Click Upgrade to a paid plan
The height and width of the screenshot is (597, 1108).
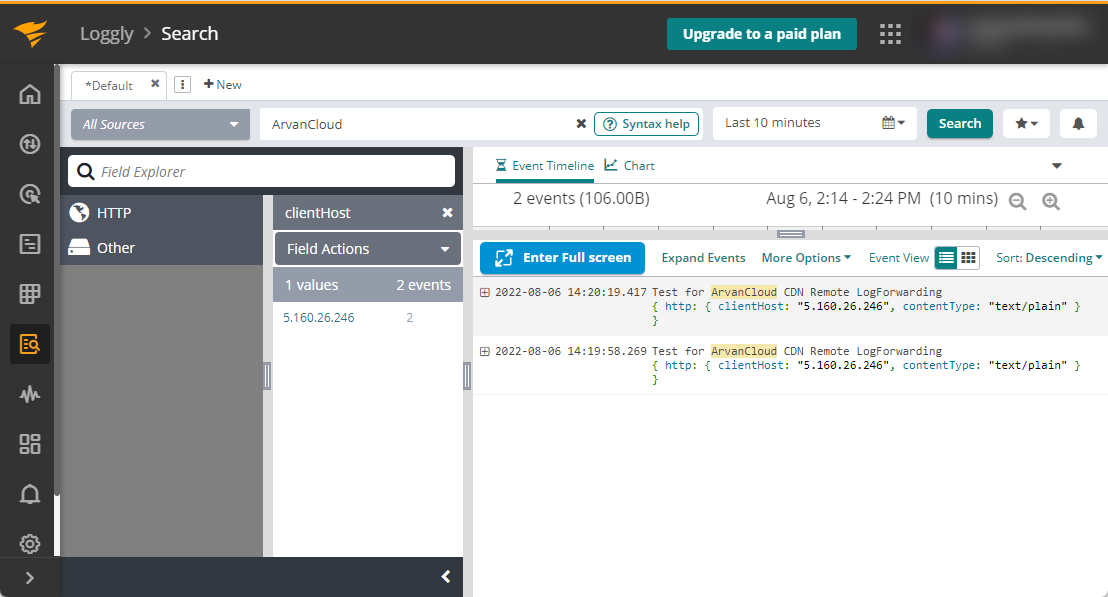point(762,34)
